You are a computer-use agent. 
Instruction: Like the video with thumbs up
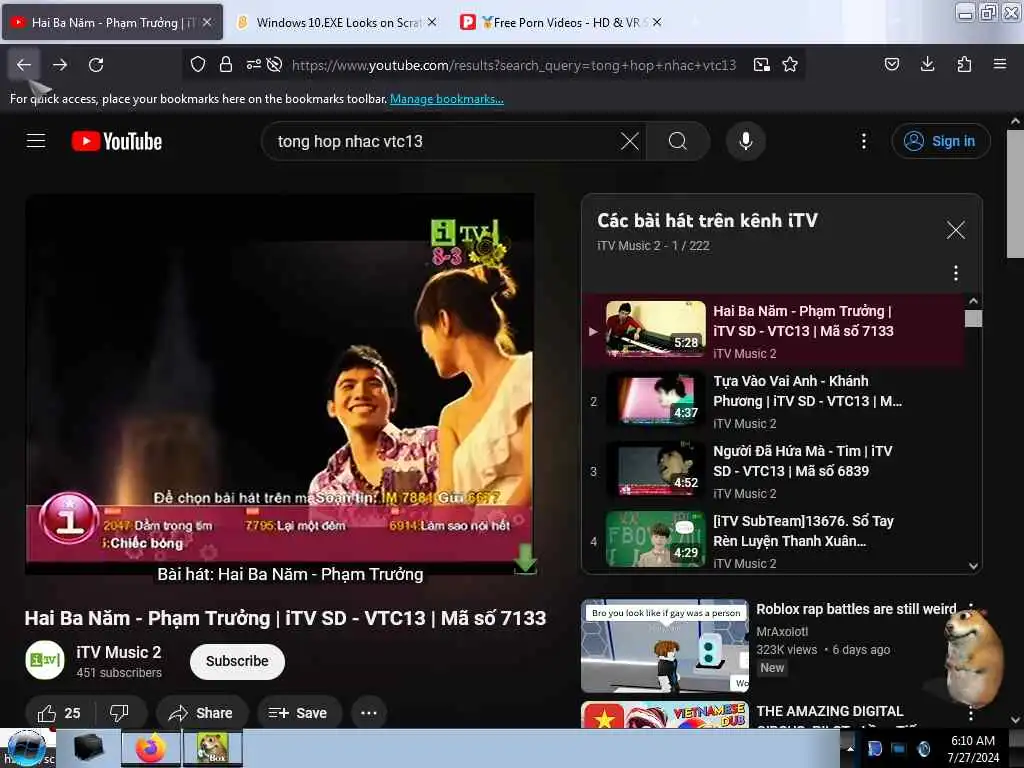(x=59, y=713)
